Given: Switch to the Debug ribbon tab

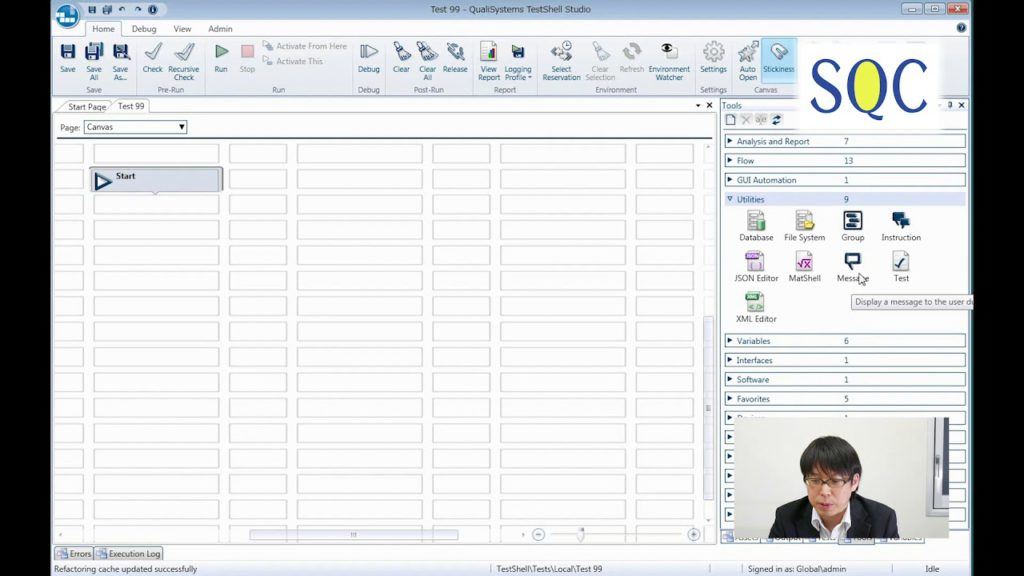Looking at the screenshot, I should click(144, 29).
